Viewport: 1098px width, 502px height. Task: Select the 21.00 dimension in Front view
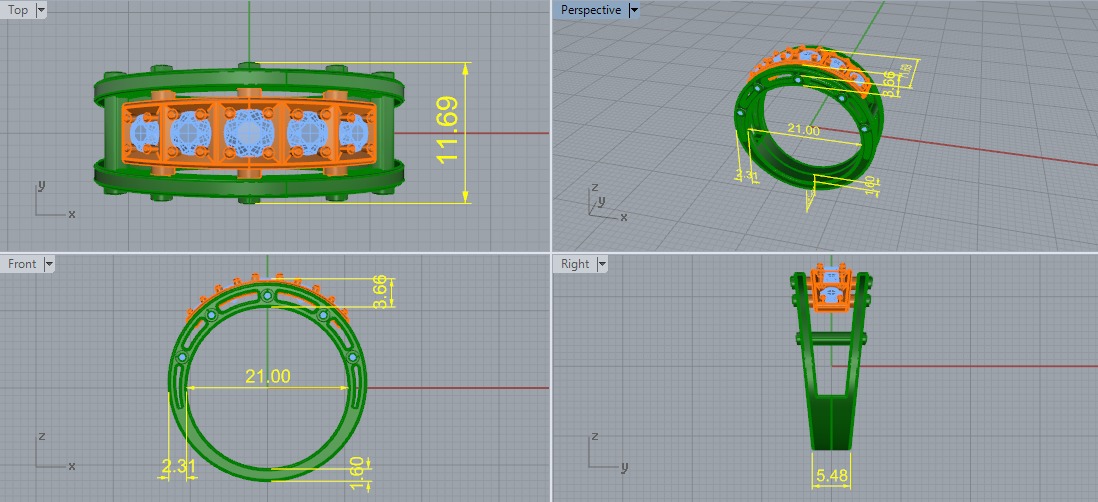coord(267,377)
